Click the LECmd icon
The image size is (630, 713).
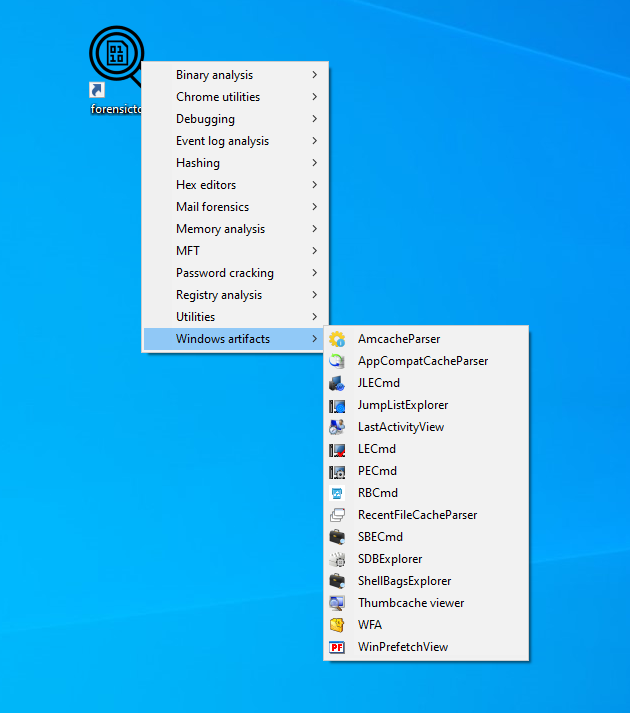coord(337,449)
